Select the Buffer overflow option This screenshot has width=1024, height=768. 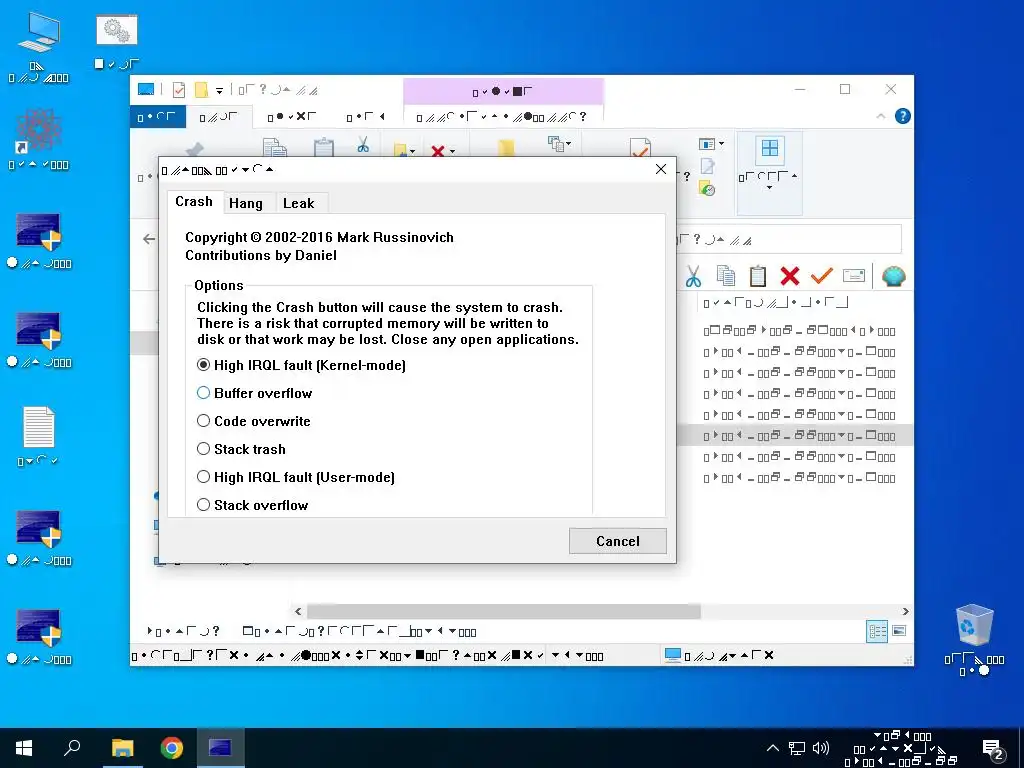pyautogui.click(x=255, y=393)
